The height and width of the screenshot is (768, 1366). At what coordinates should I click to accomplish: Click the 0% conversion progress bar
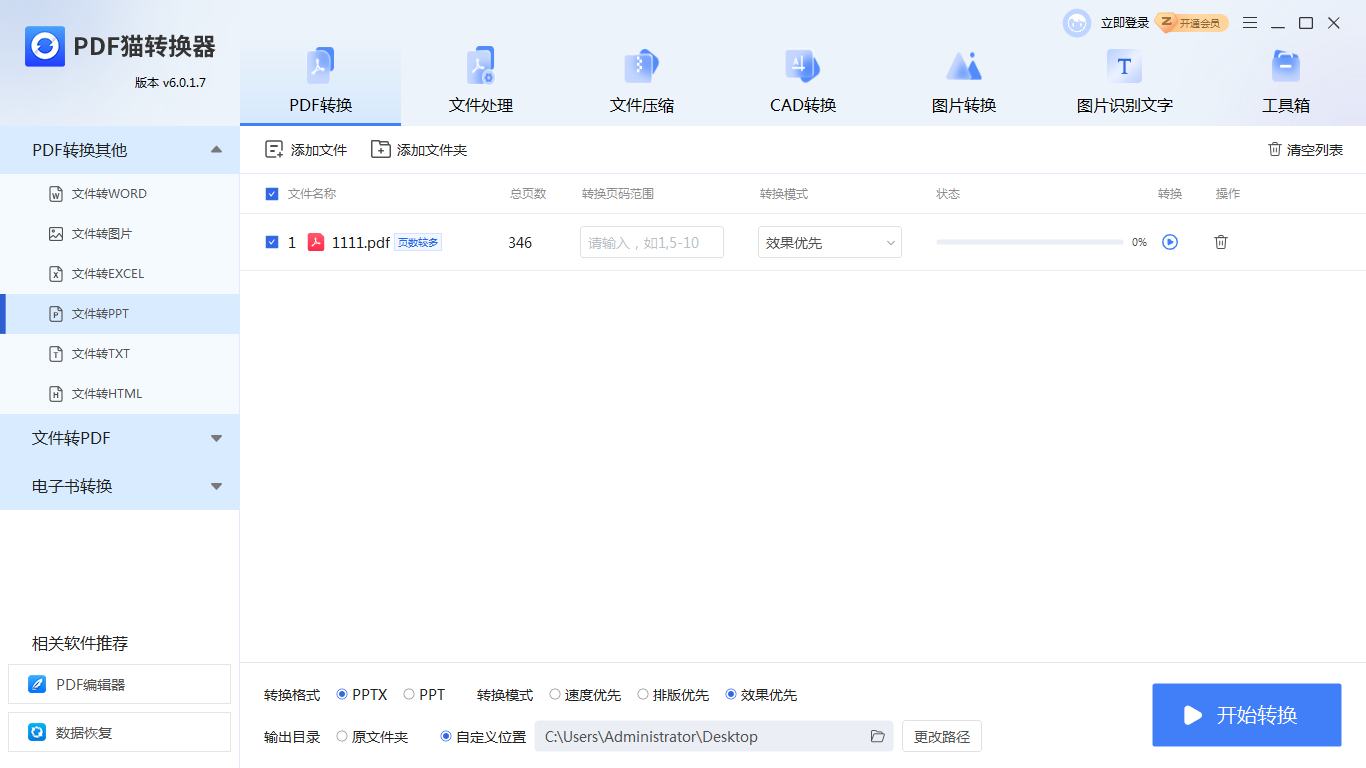pos(1030,242)
